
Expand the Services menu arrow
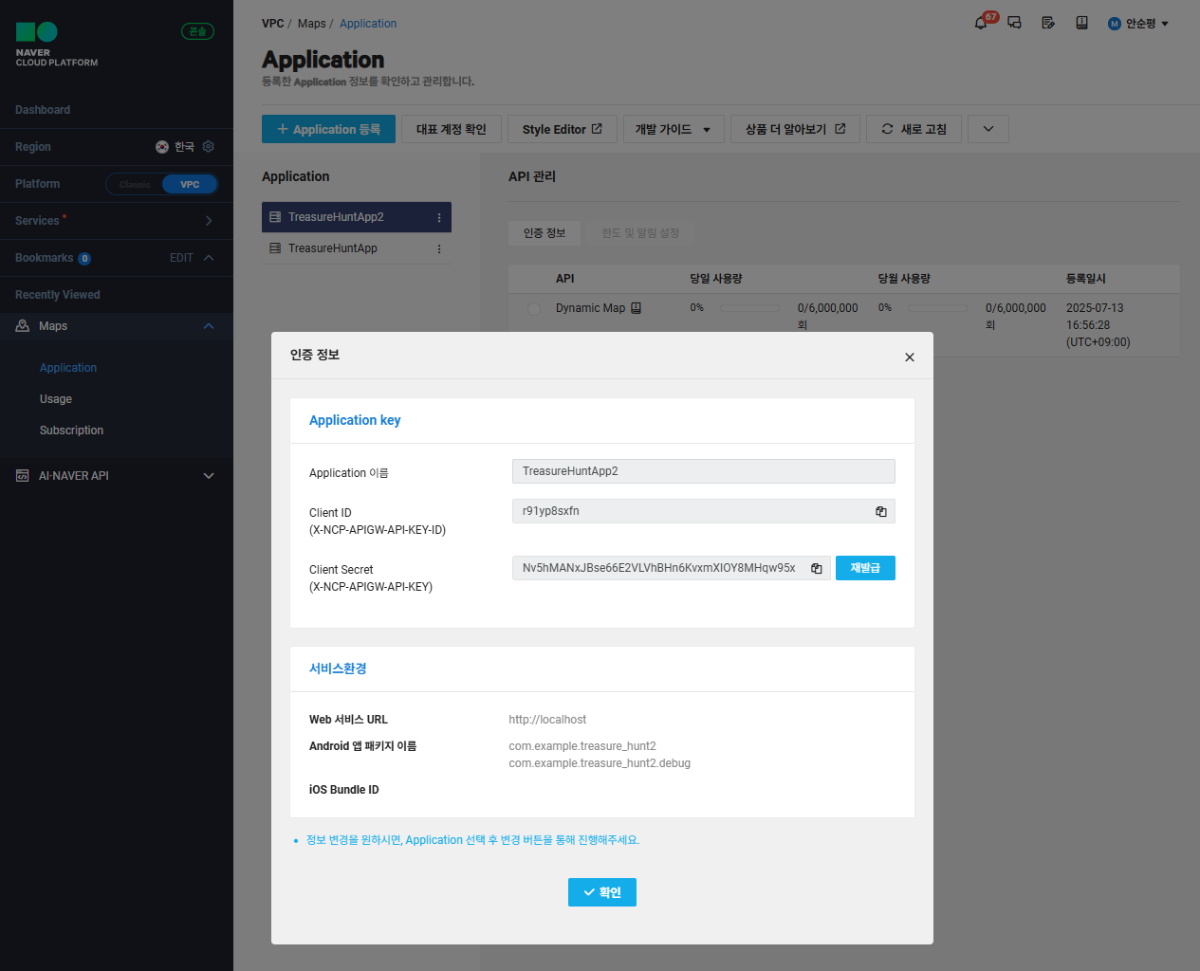208,220
